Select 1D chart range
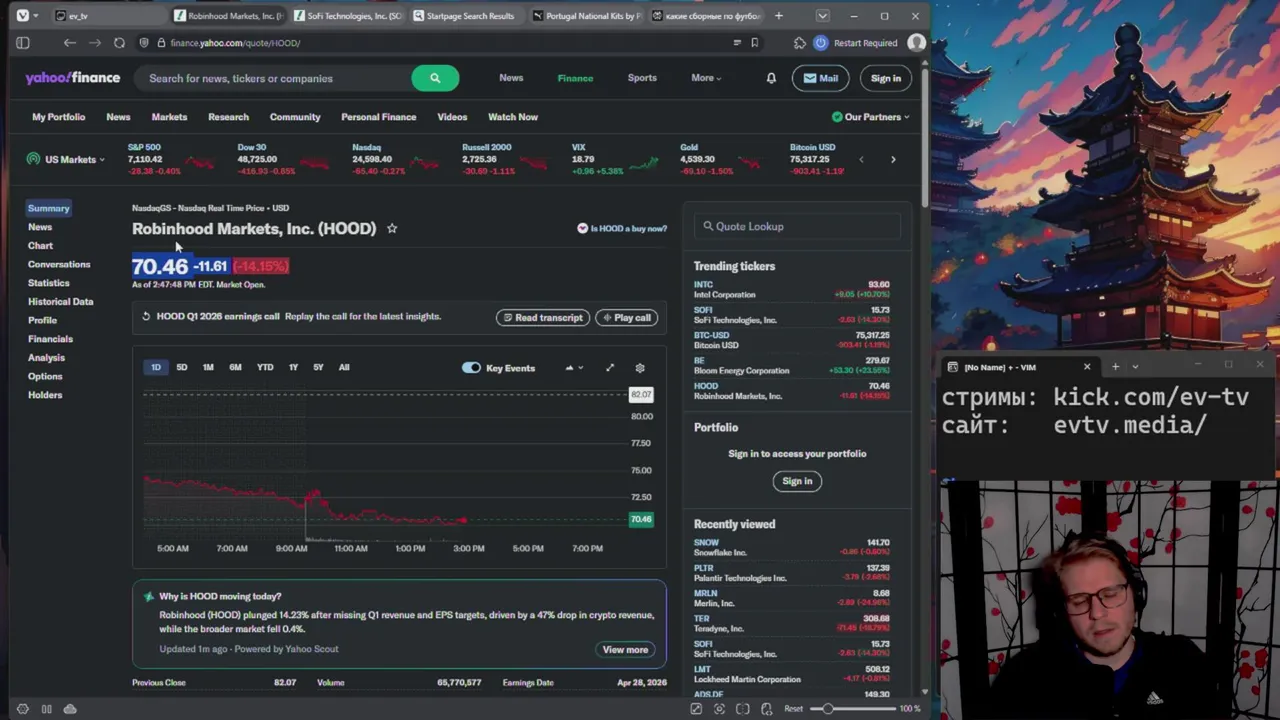This screenshot has width=1280, height=720. click(x=156, y=367)
